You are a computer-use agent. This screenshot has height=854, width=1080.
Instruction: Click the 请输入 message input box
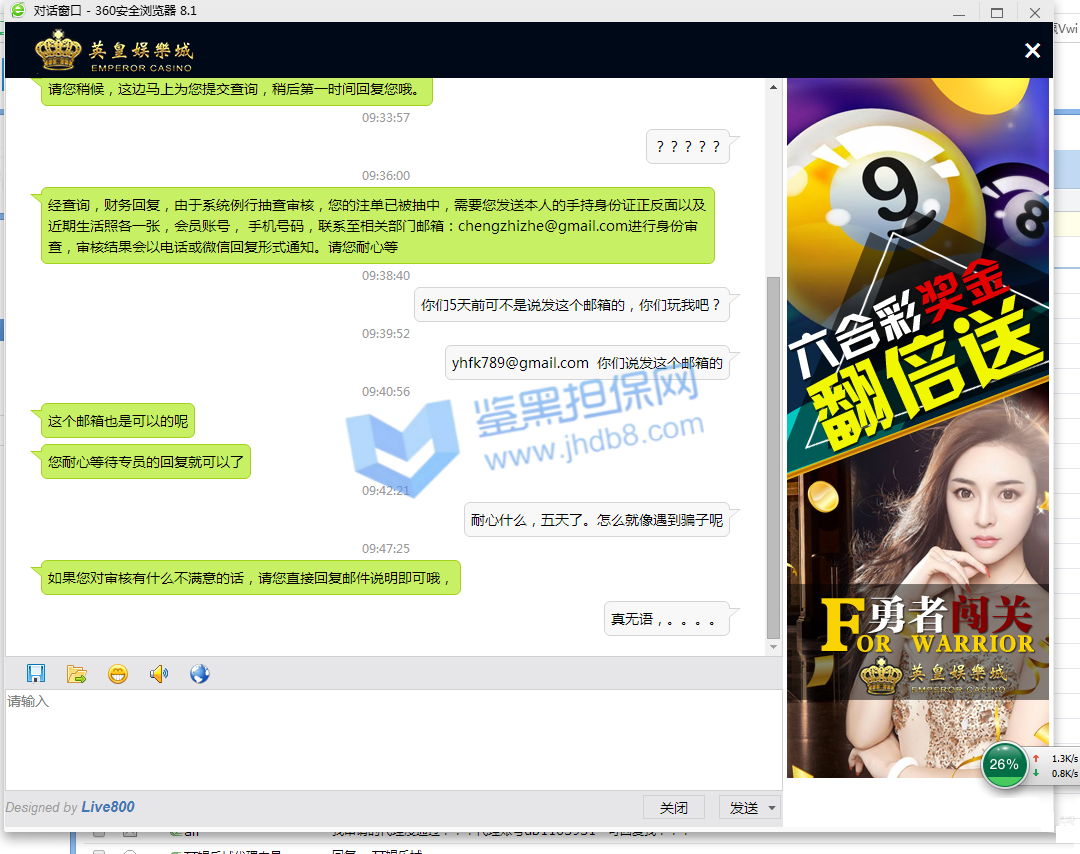[x=390, y=740]
